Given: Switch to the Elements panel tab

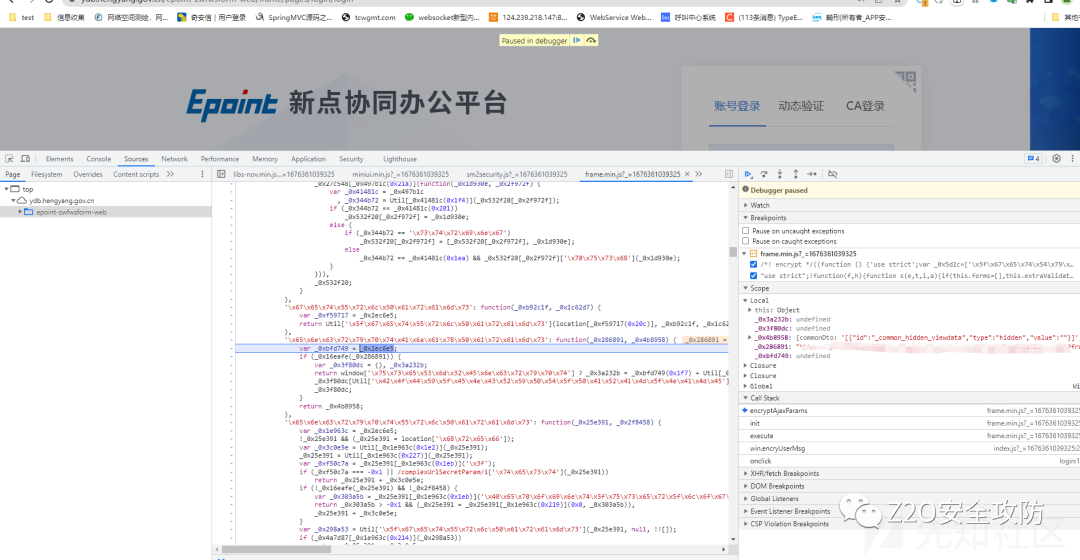Looking at the screenshot, I should click(59, 158).
